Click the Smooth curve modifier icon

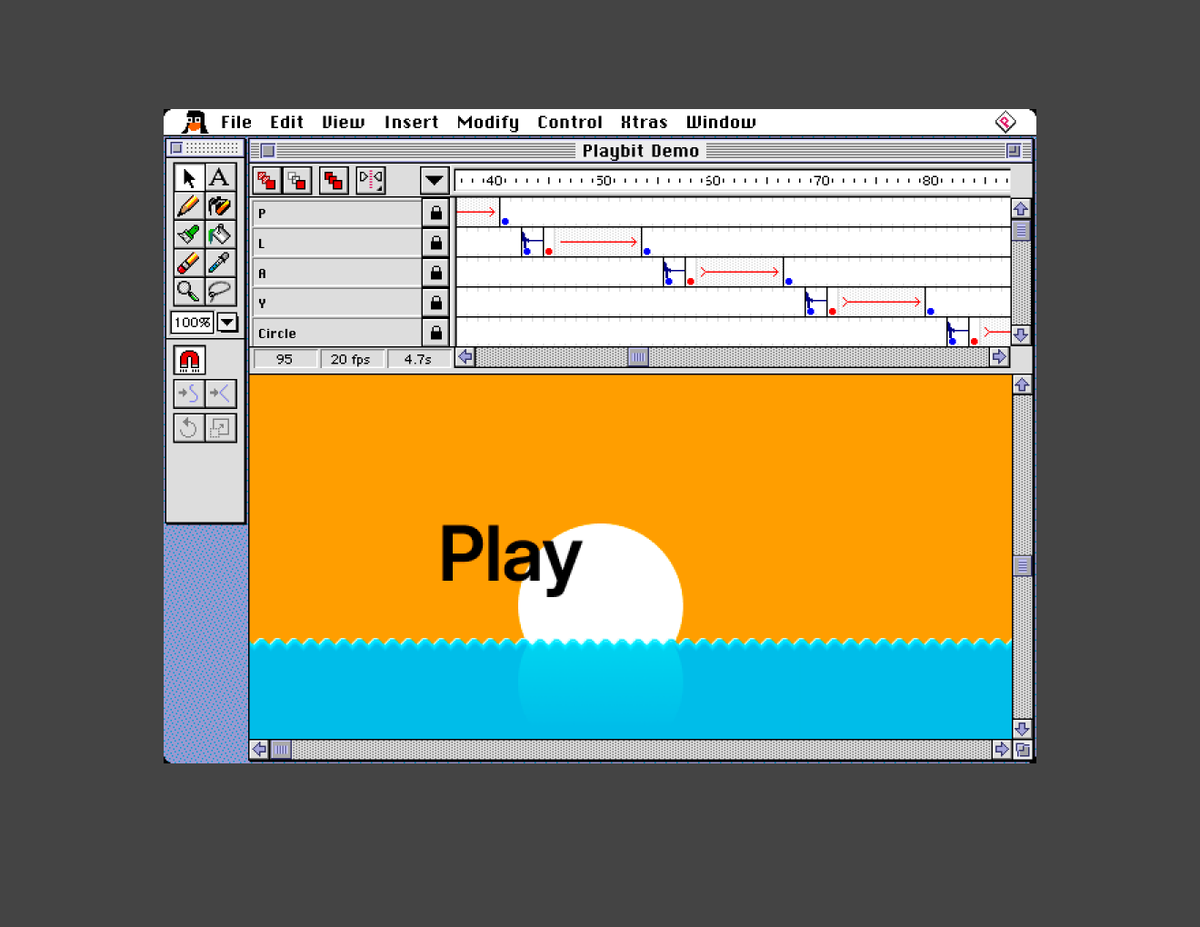(x=189, y=394)
